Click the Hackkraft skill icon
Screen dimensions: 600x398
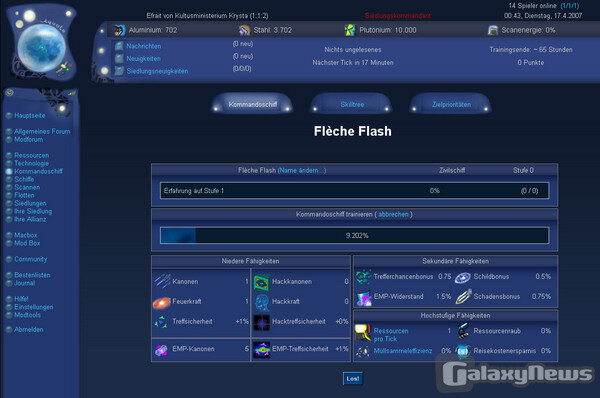coord(262,302)
